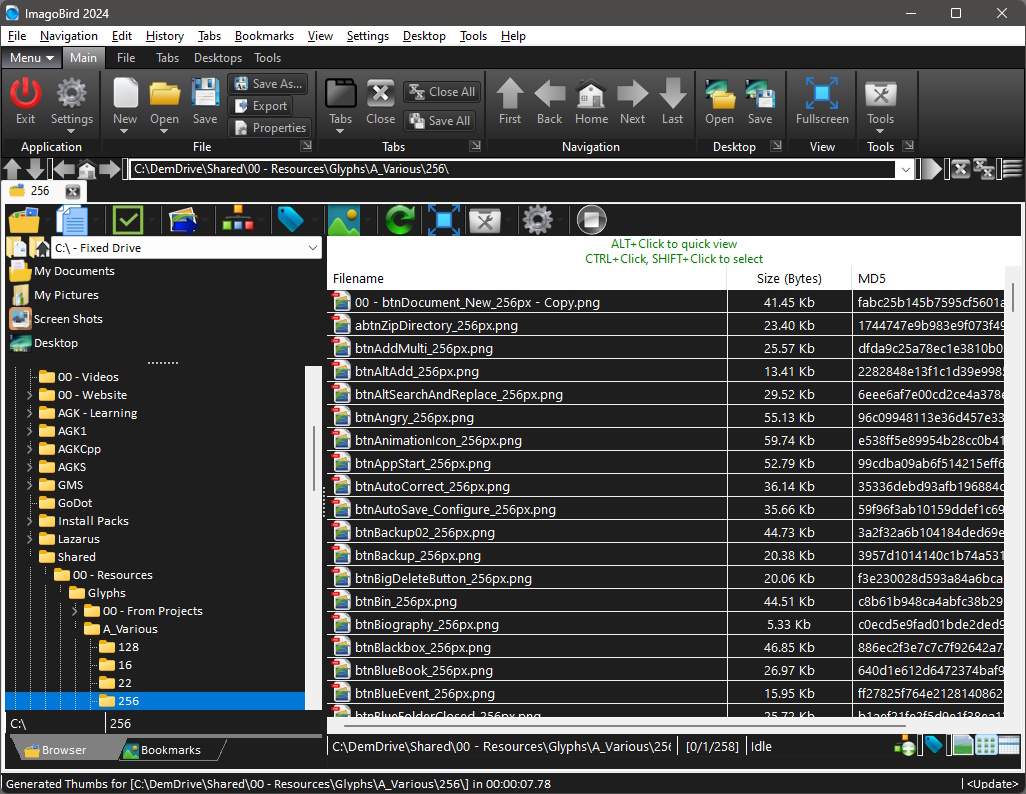This screenshot has width=1026, height=794.
Task: Sort by the Size (Bytes) column header
Action: 789,278
